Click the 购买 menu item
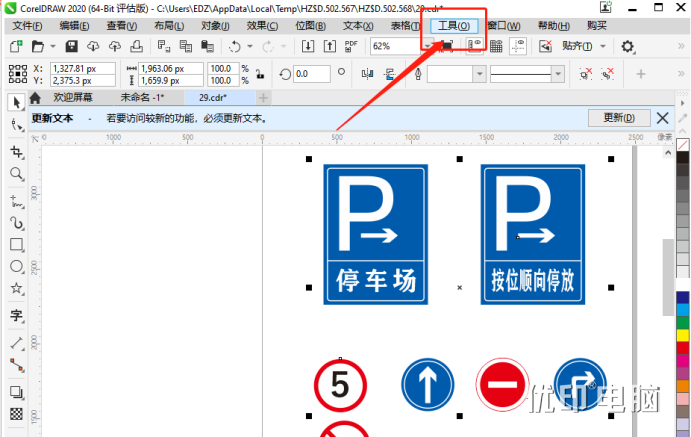Image resolution: width=691 pixels, height=437 pixels. pyautogui.click(x=597, y=26)
